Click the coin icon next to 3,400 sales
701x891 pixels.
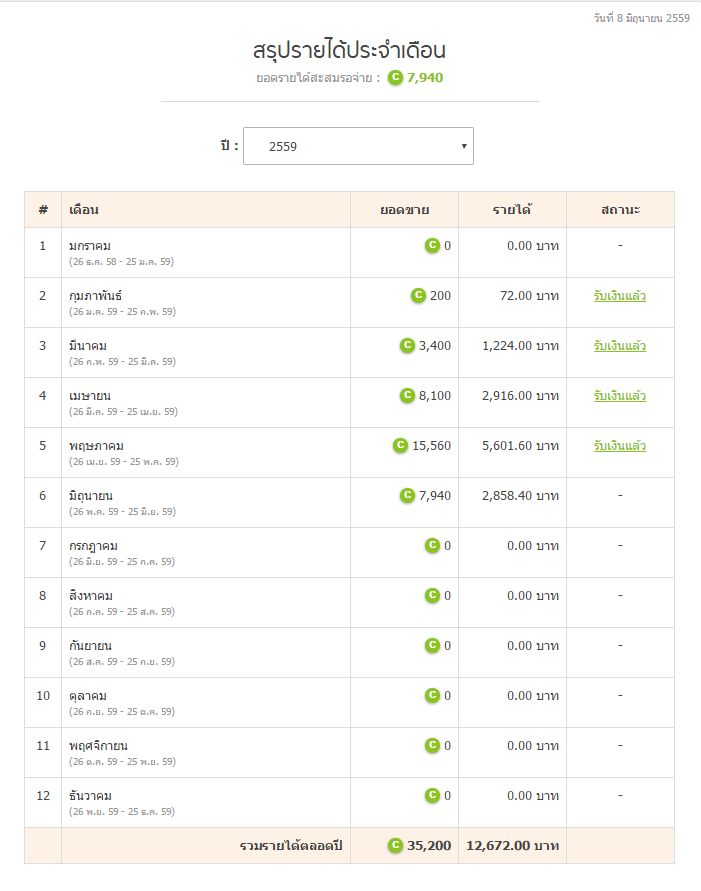pos(407,346)
